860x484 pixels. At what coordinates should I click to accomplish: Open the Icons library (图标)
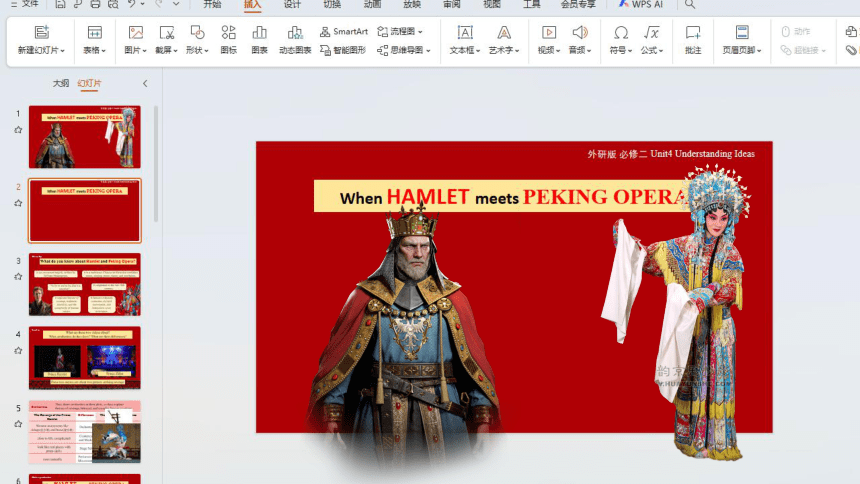229,40
